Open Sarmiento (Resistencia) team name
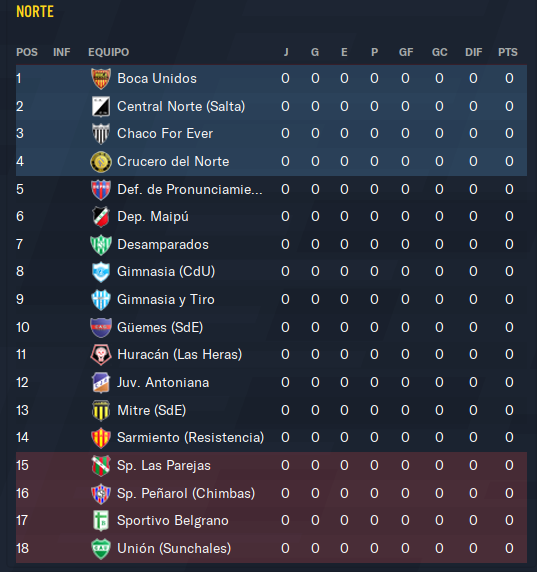 click(190, 437)
